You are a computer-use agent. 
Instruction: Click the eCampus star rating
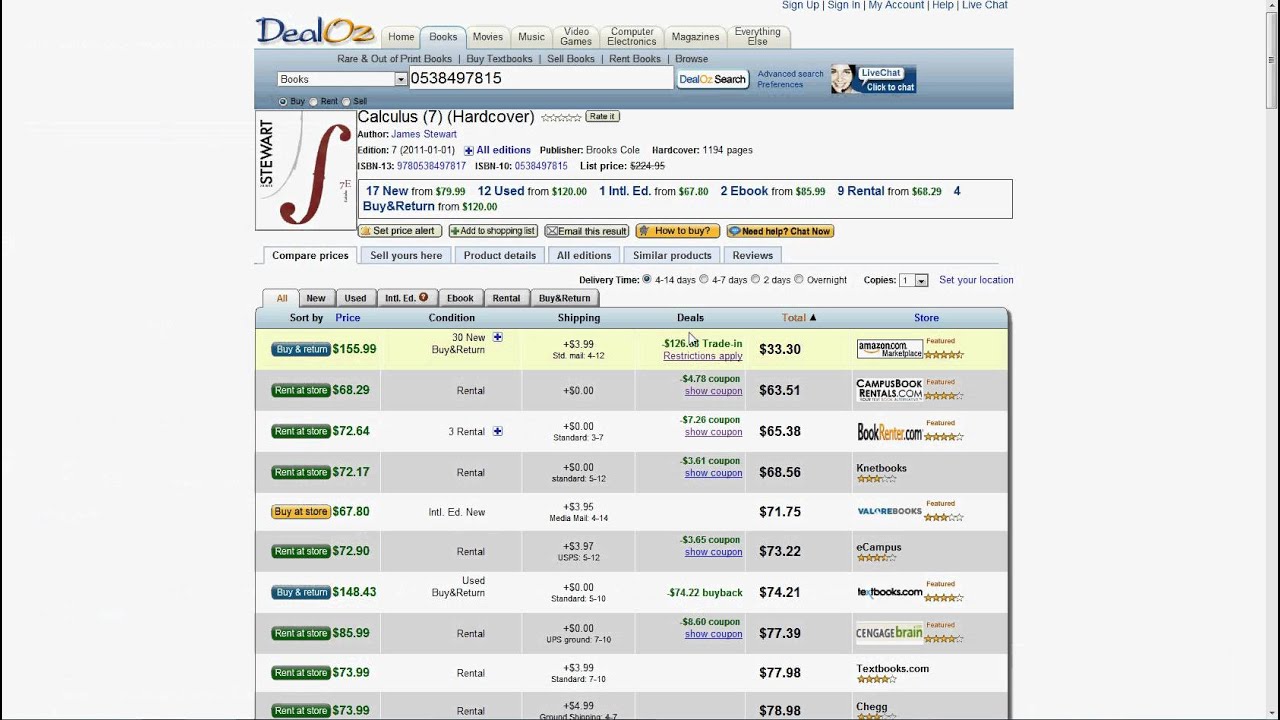(876, 558)
